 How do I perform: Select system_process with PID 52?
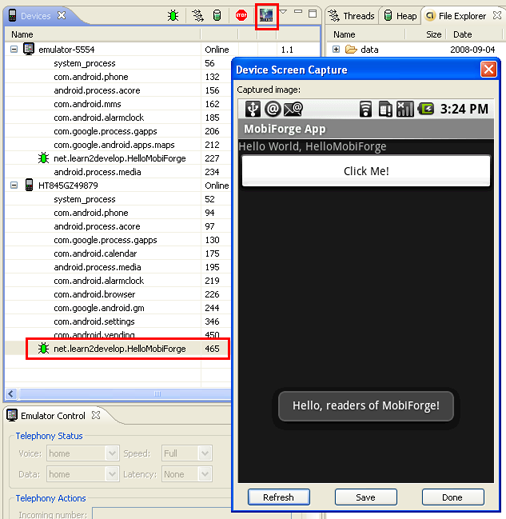pos(85,199)
